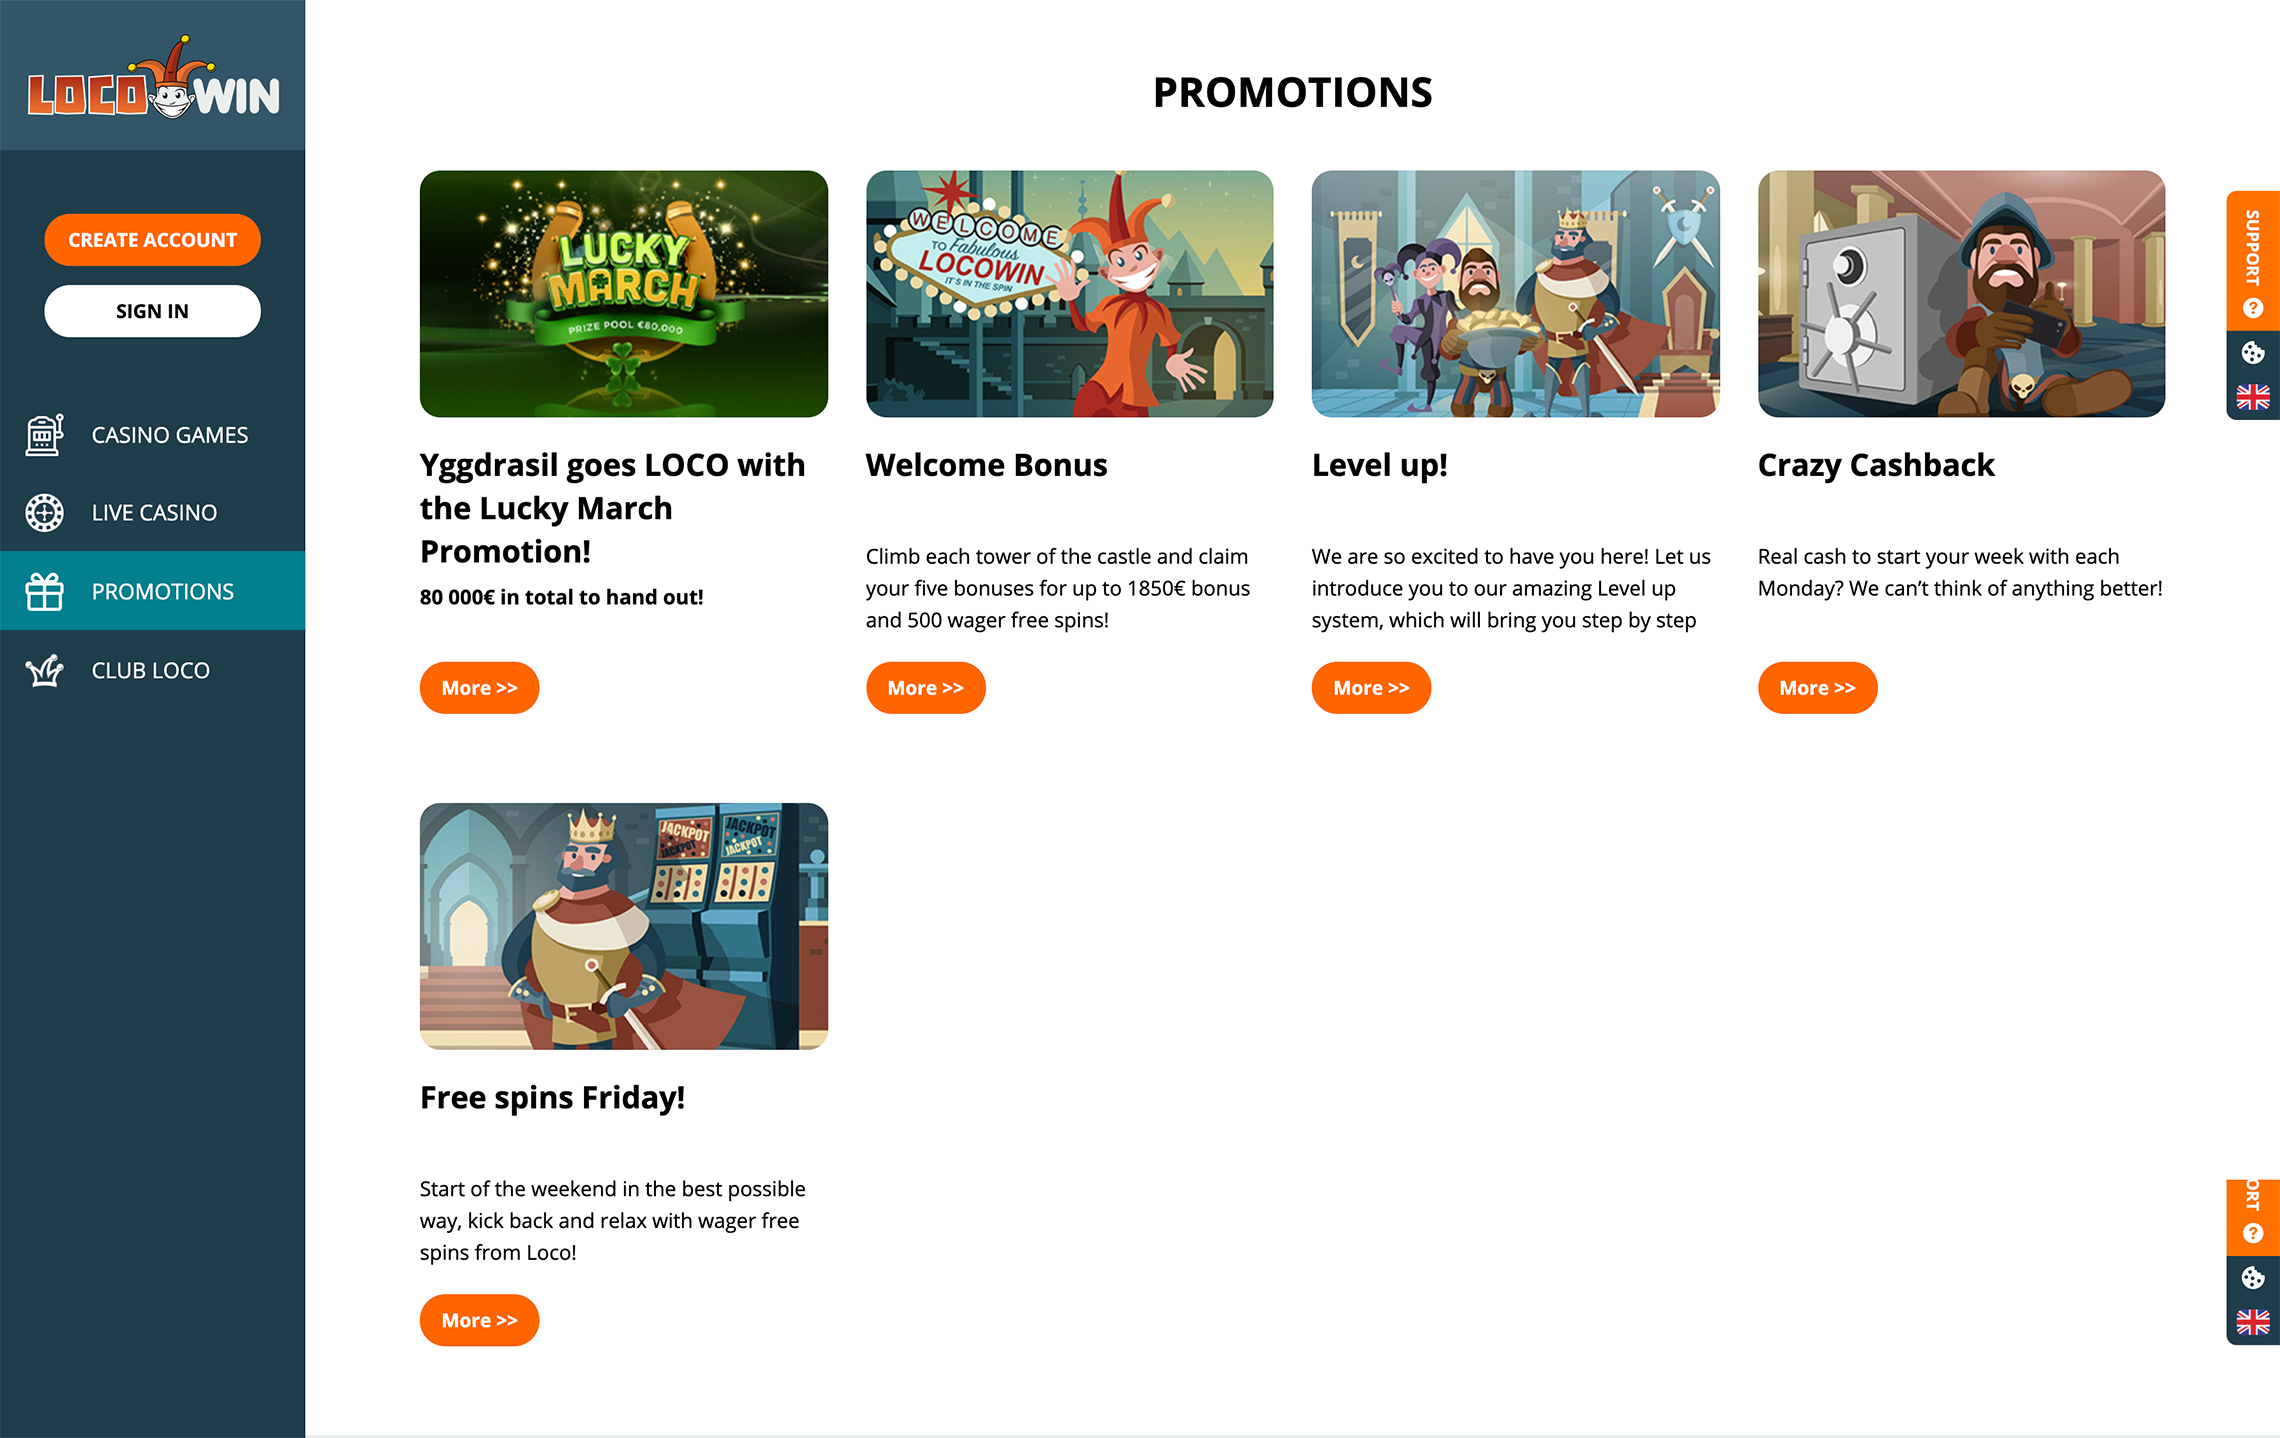This screenshot has height=1438, width=2280.
Task: Click the slot machine Casino Games icon
Action: 44,435
